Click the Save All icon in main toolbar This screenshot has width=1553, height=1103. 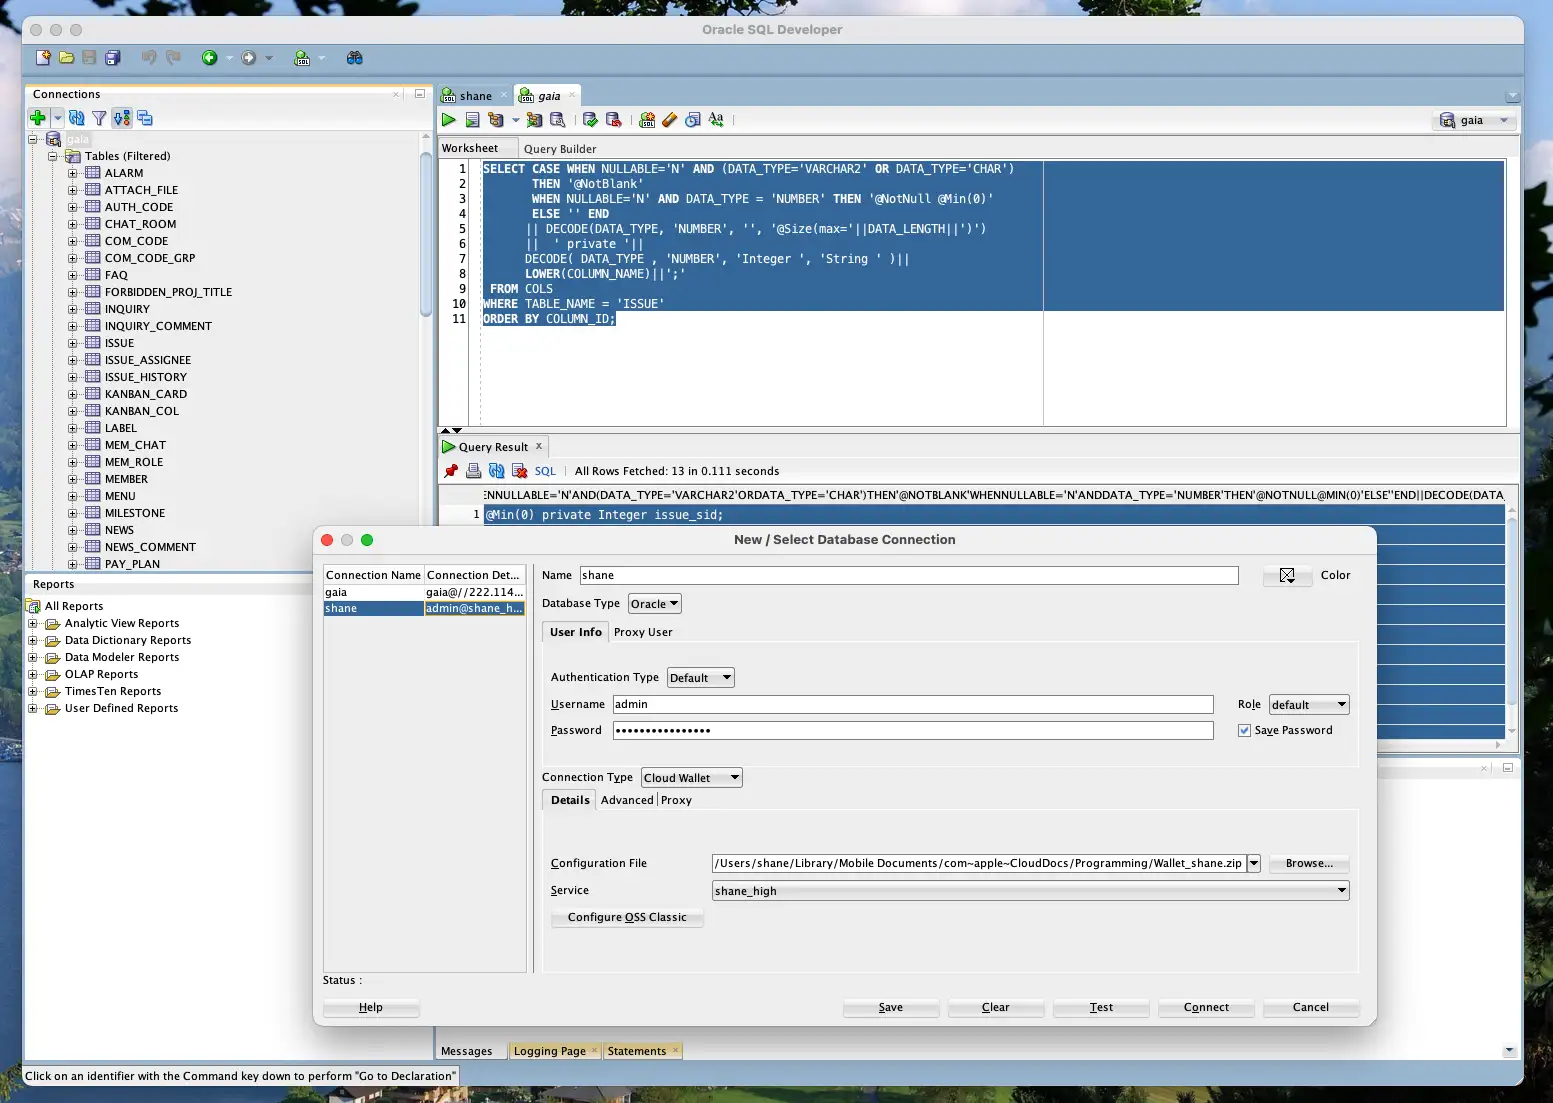(x=112, y=58)
